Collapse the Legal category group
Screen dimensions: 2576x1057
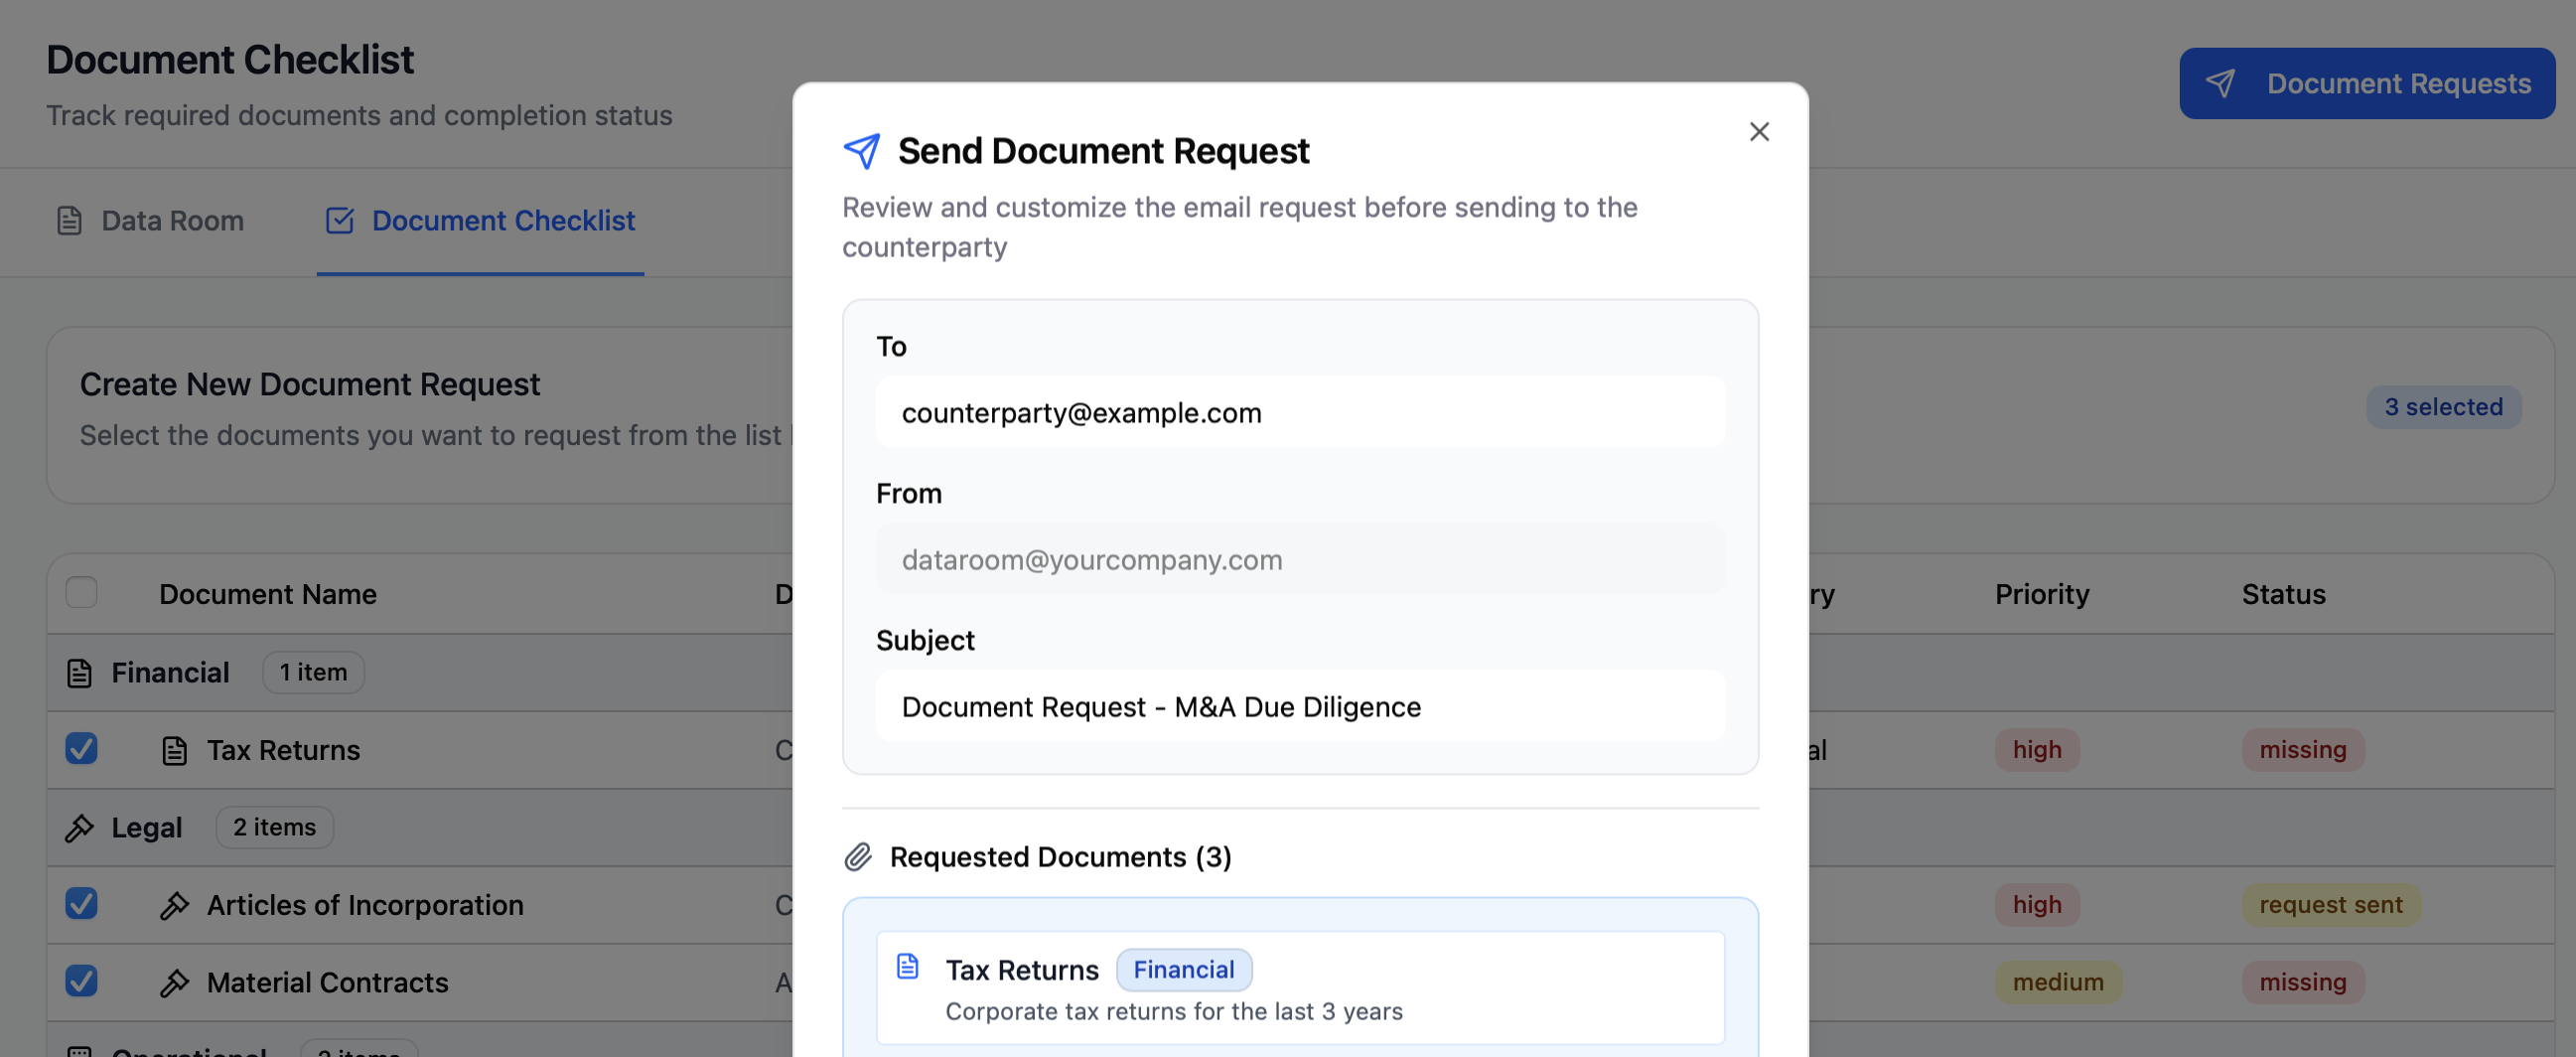pyautogui.click(x=146, y=828)
